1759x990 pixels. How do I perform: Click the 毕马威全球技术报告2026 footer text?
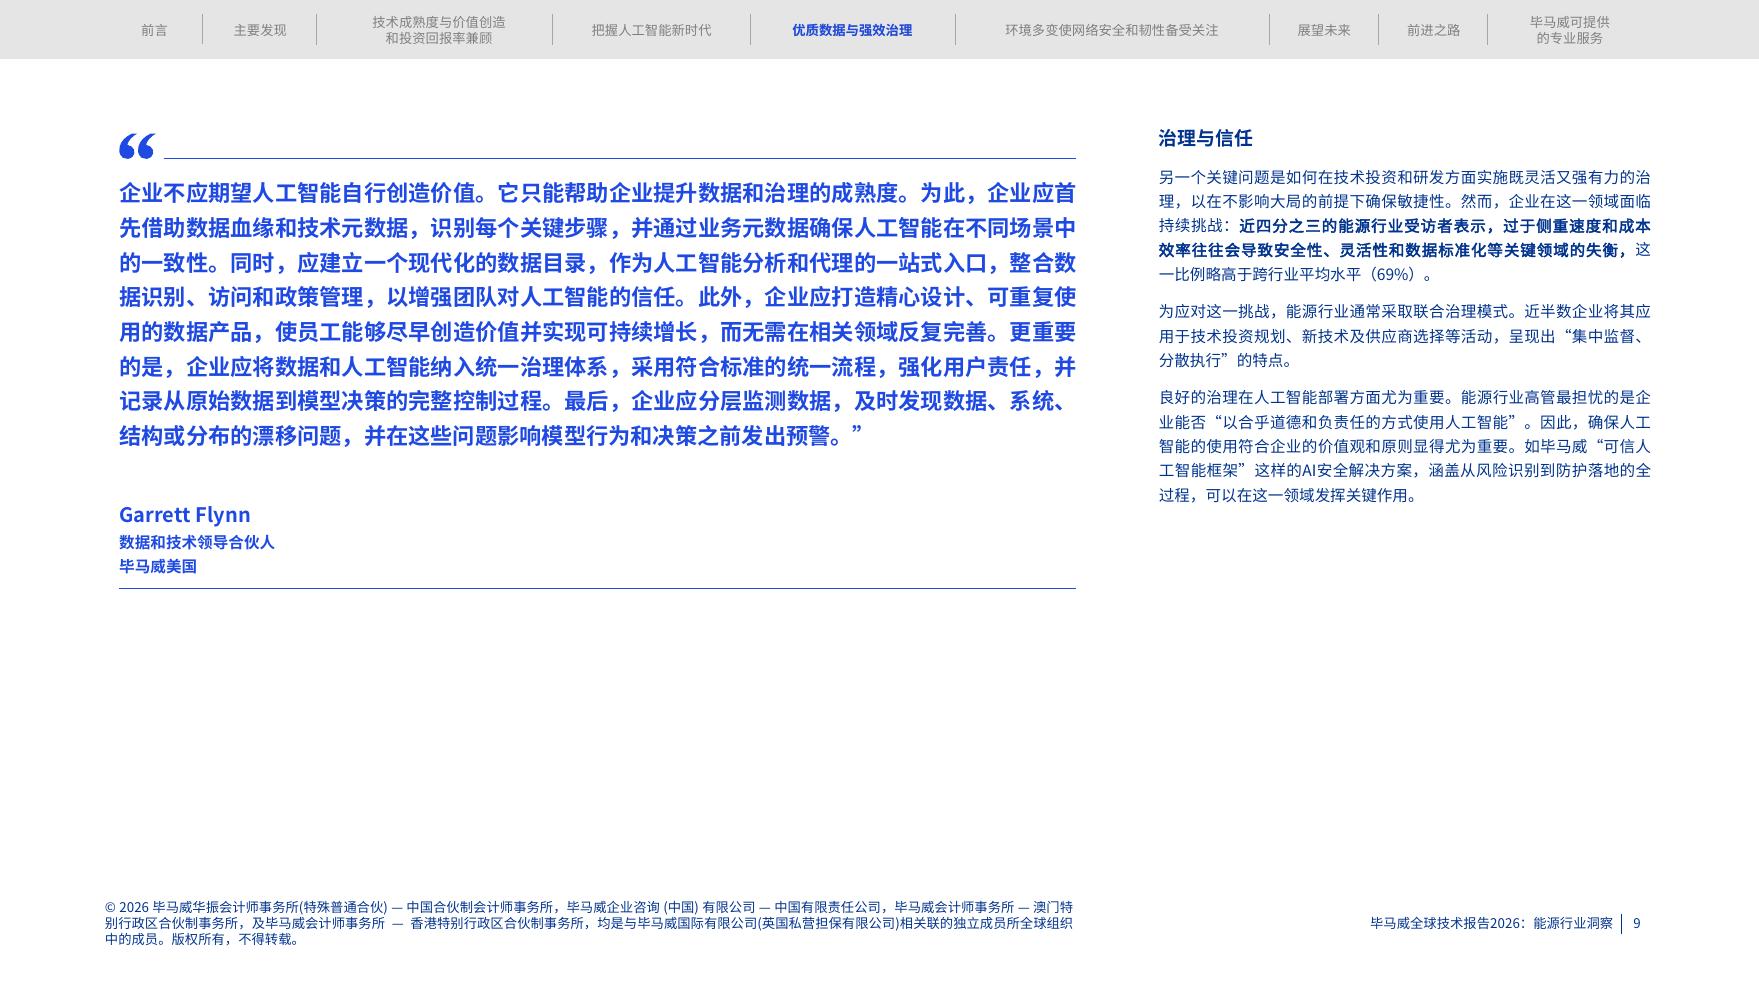(x=1498, y=925)
